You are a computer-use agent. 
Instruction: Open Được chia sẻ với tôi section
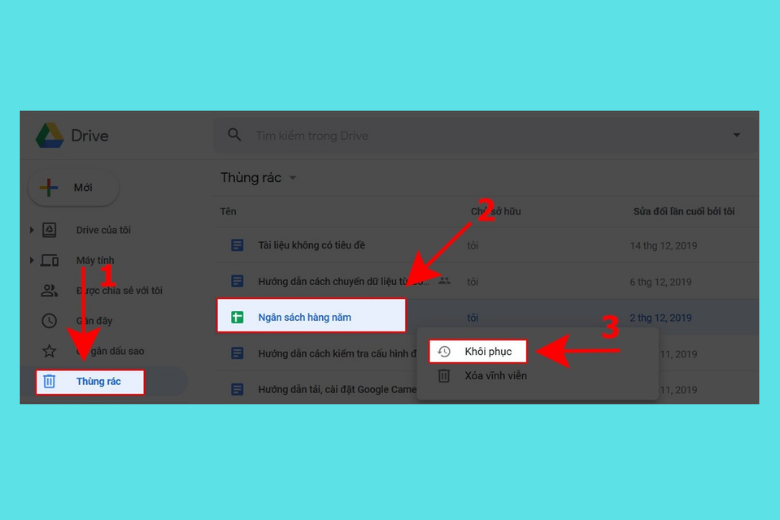pos(119,291)
